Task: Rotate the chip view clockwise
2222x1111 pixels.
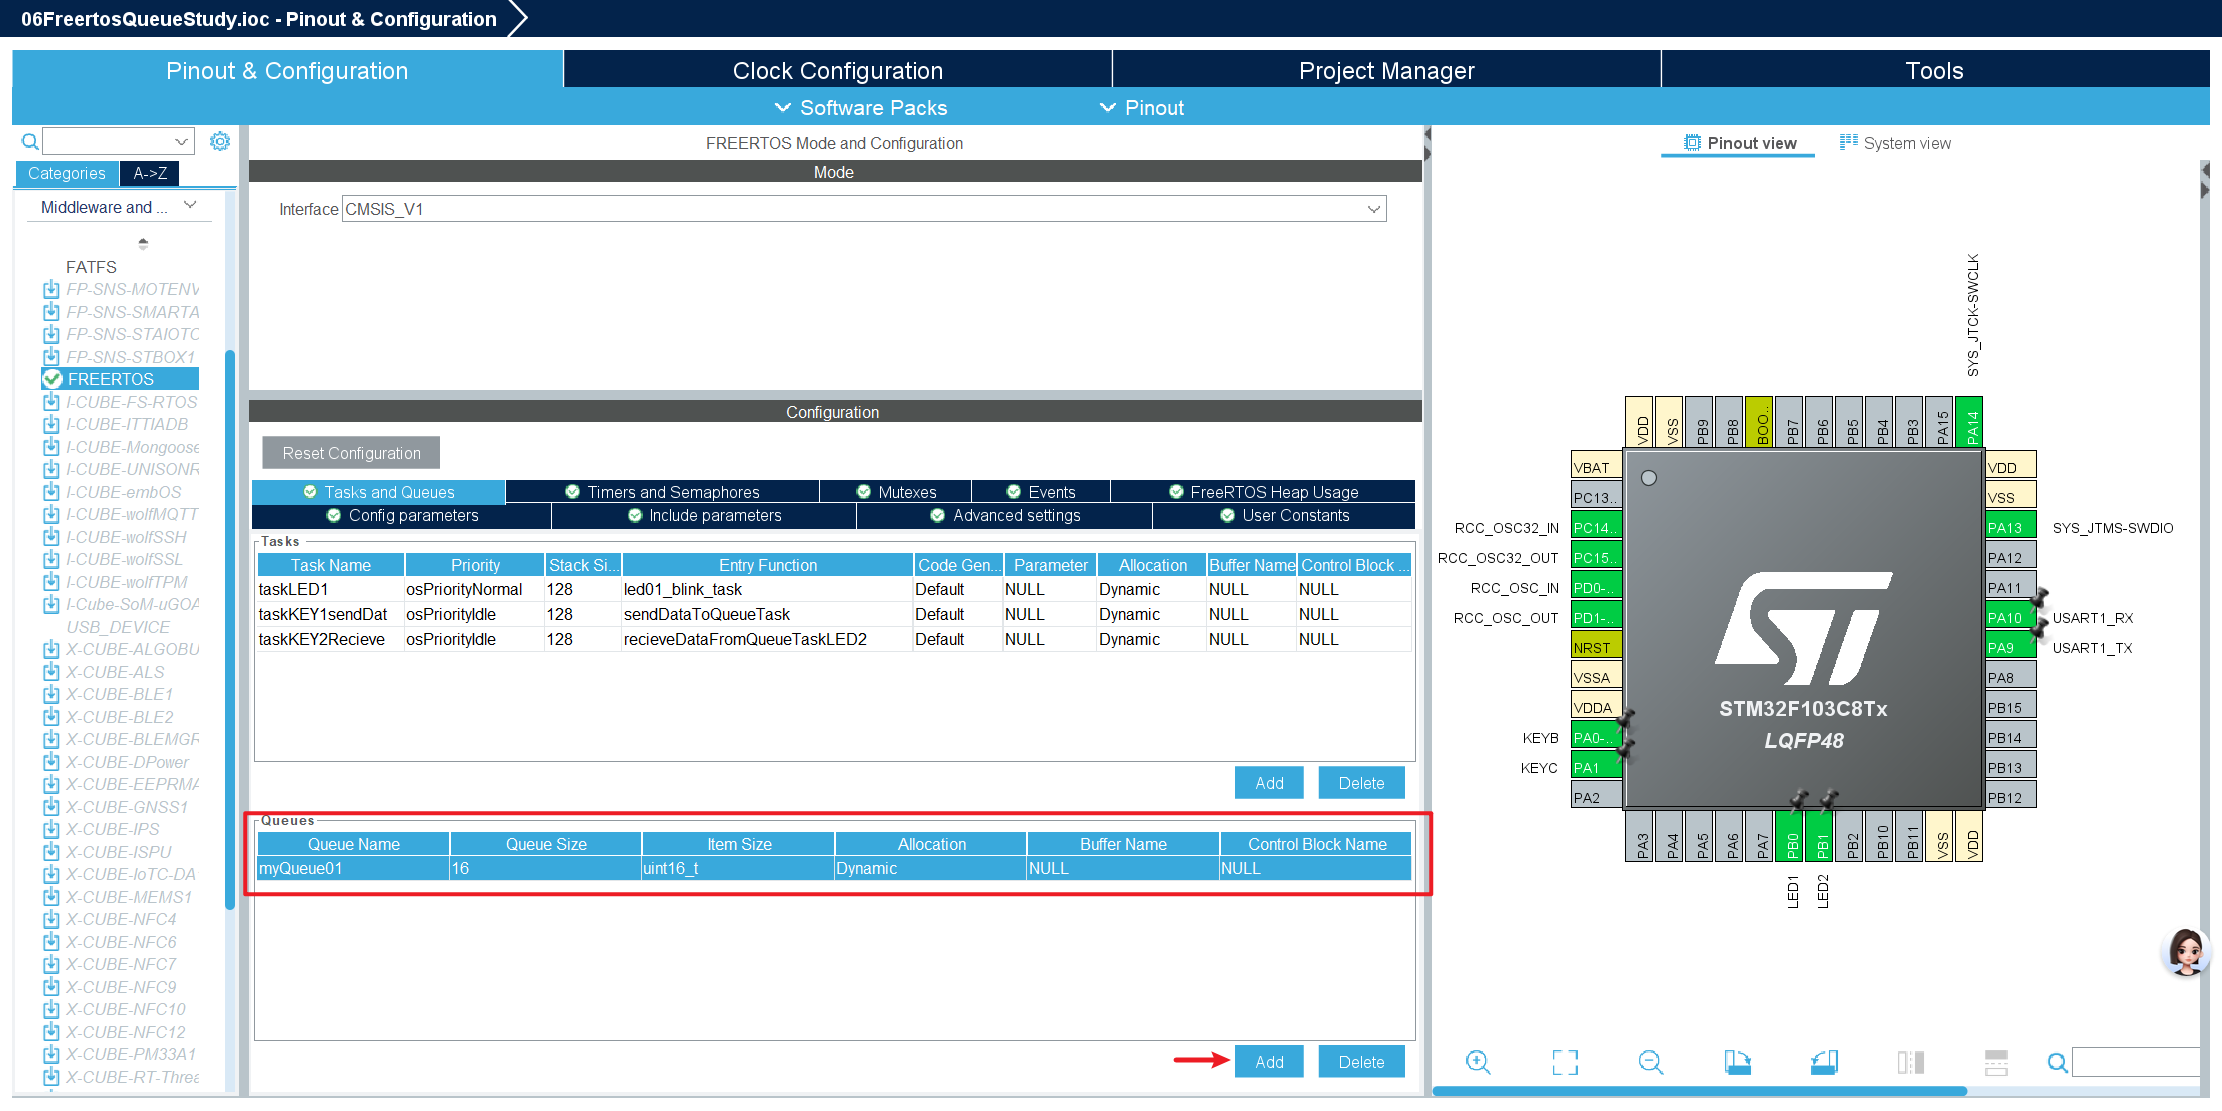Action: pyautogui.click(x=1738, y=1062)
